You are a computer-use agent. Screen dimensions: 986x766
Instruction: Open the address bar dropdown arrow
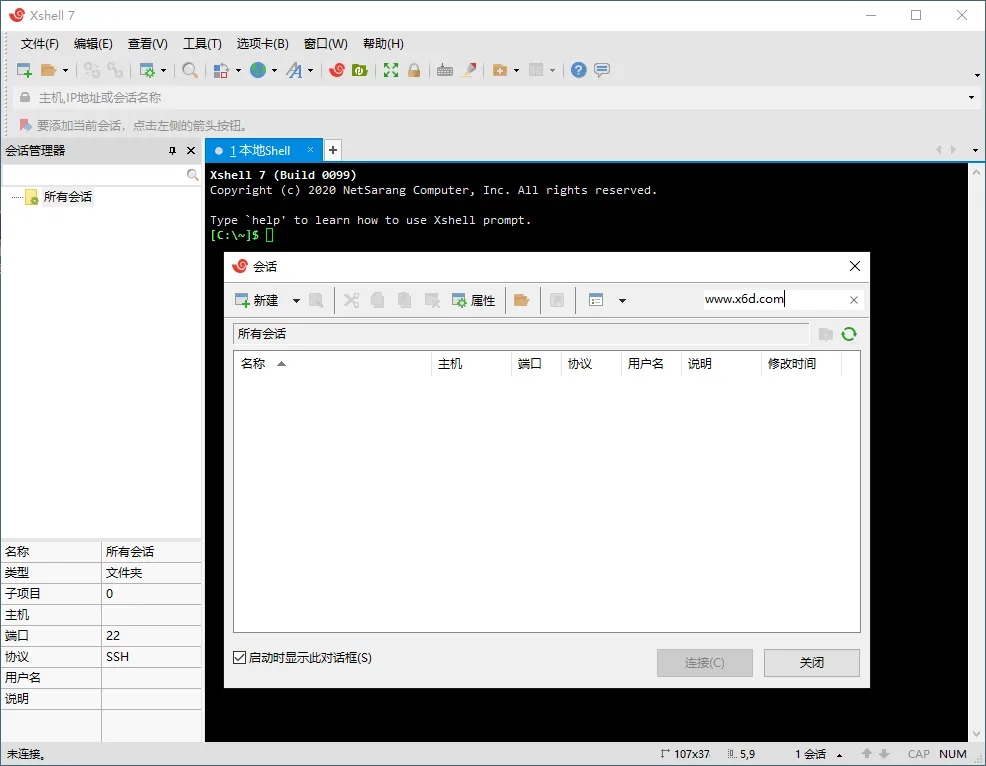point(970,97)
